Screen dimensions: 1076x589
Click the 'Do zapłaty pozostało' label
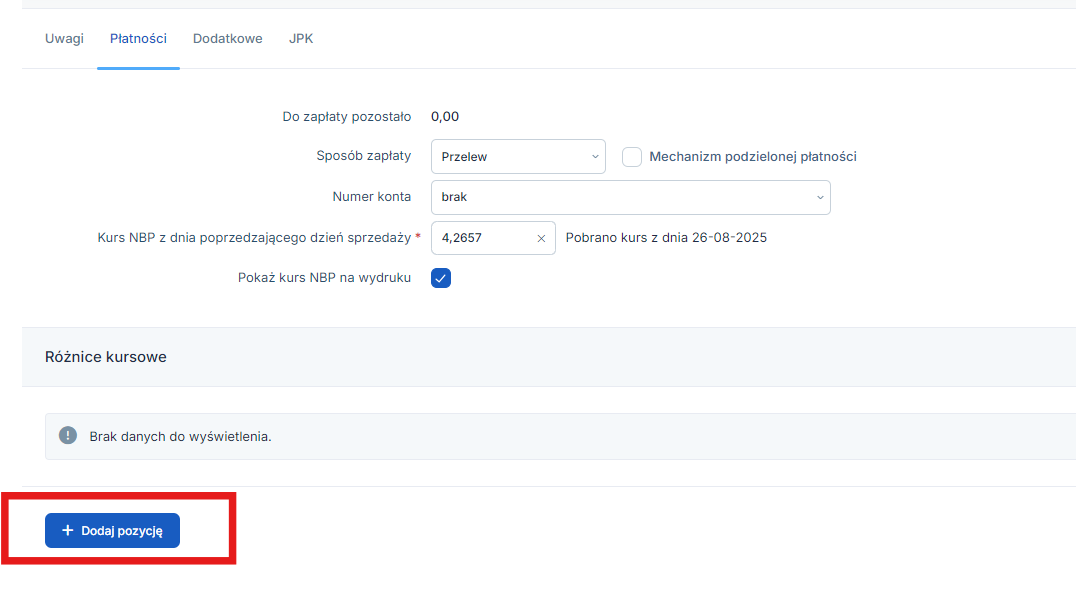(x=347, y=117)
